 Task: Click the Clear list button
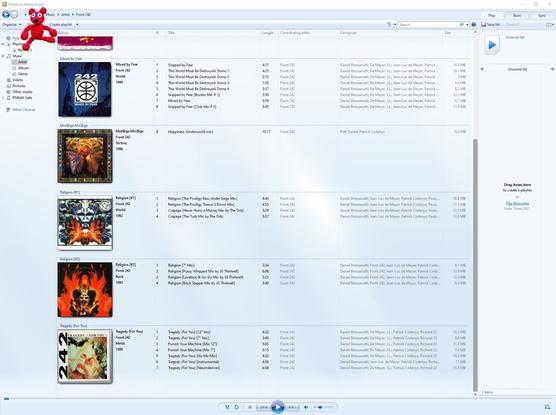(512, 24)
